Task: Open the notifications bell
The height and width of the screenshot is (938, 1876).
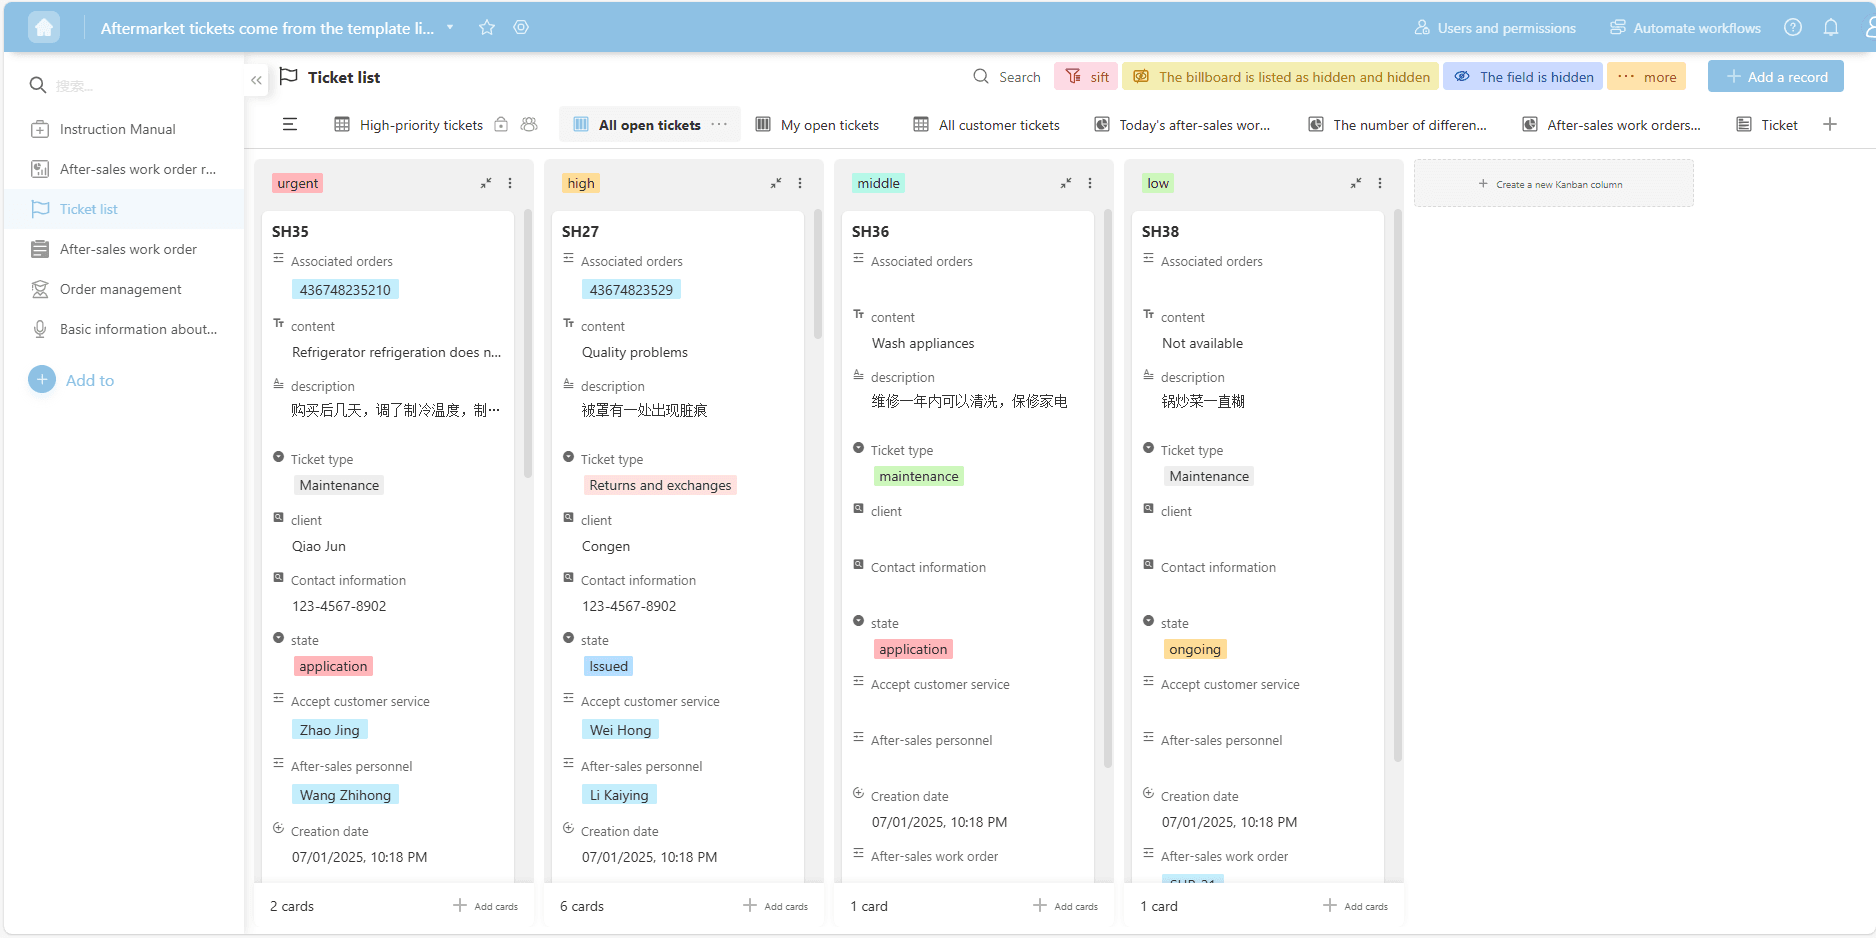Action: [1831, 28]
